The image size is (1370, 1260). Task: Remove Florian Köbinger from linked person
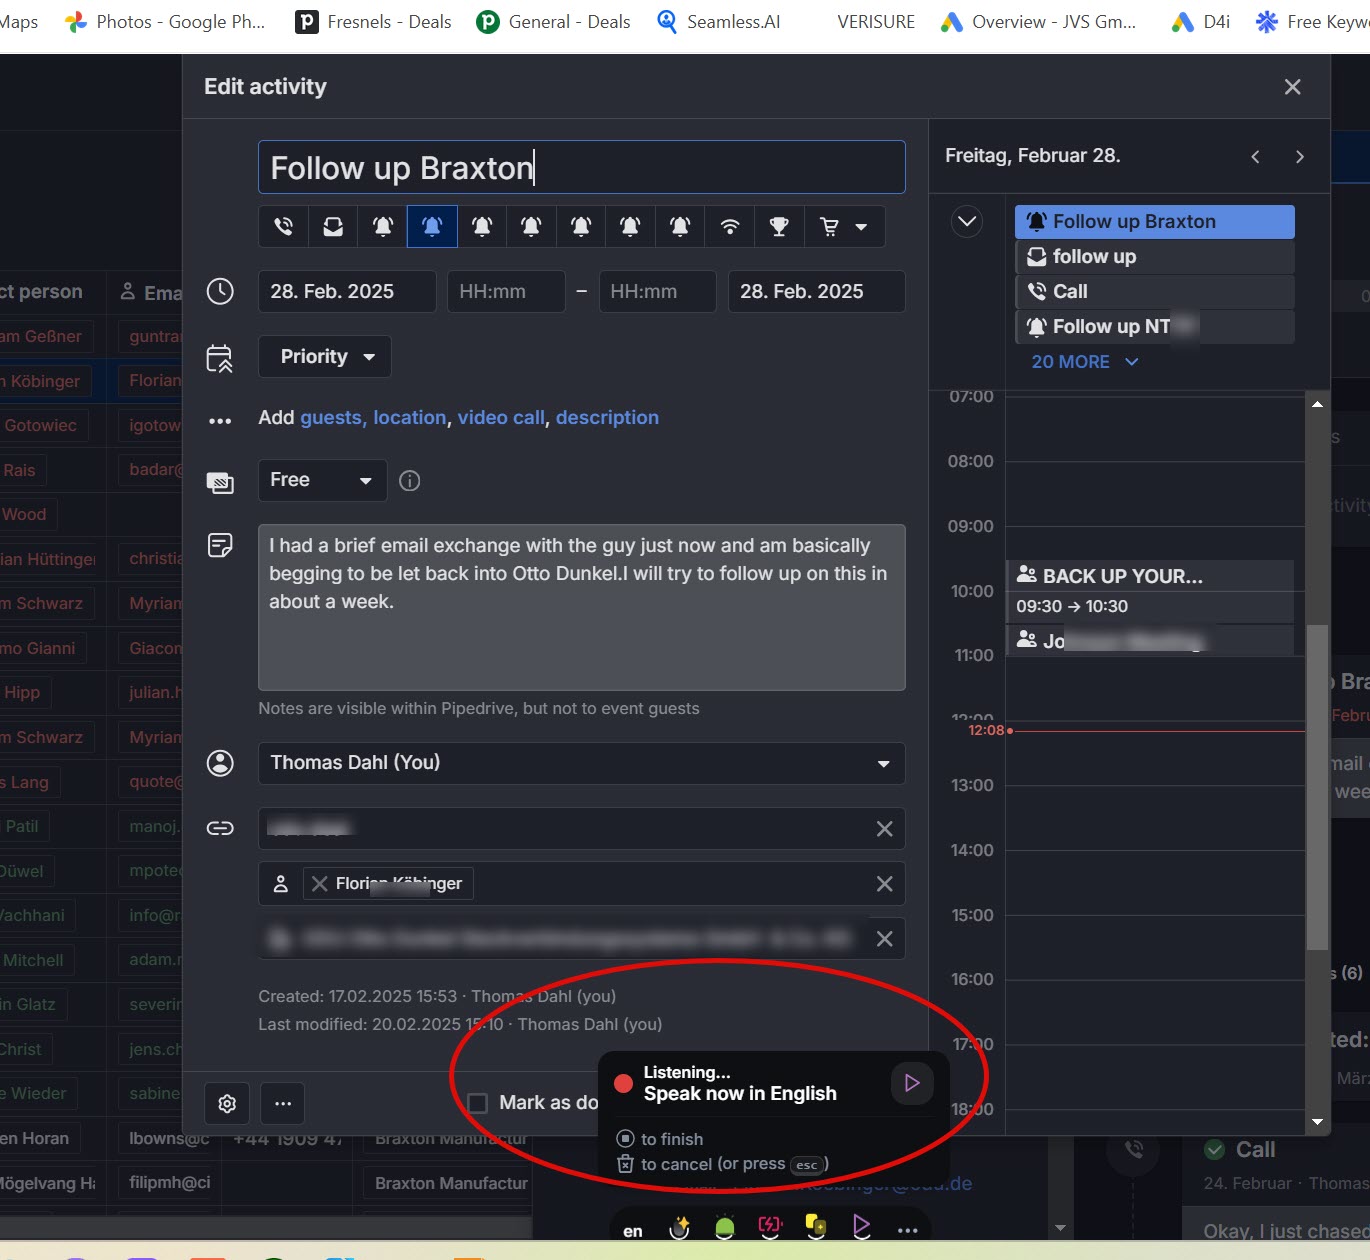[x=320, y=884]
